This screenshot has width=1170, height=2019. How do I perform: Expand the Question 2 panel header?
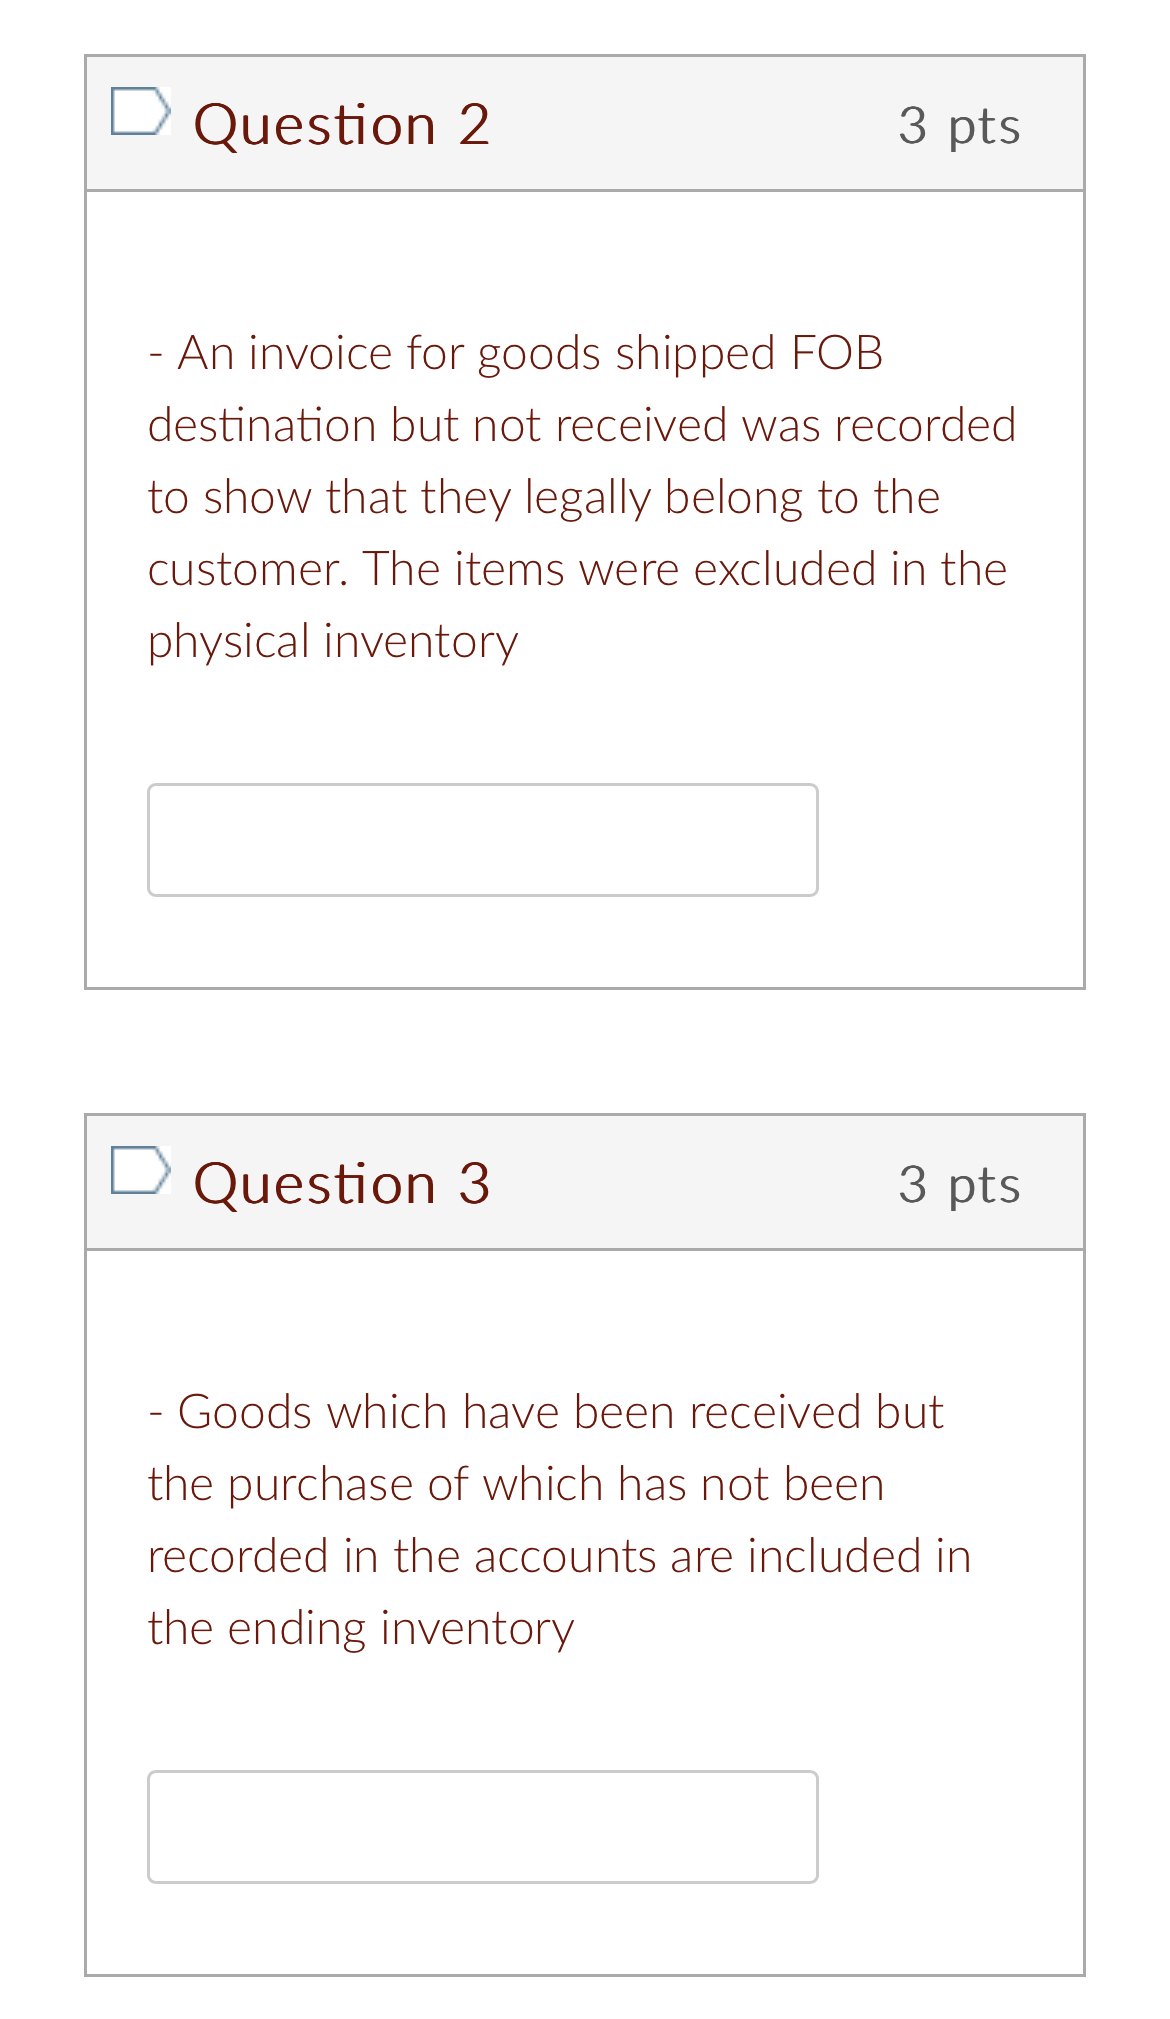[584, 122]
